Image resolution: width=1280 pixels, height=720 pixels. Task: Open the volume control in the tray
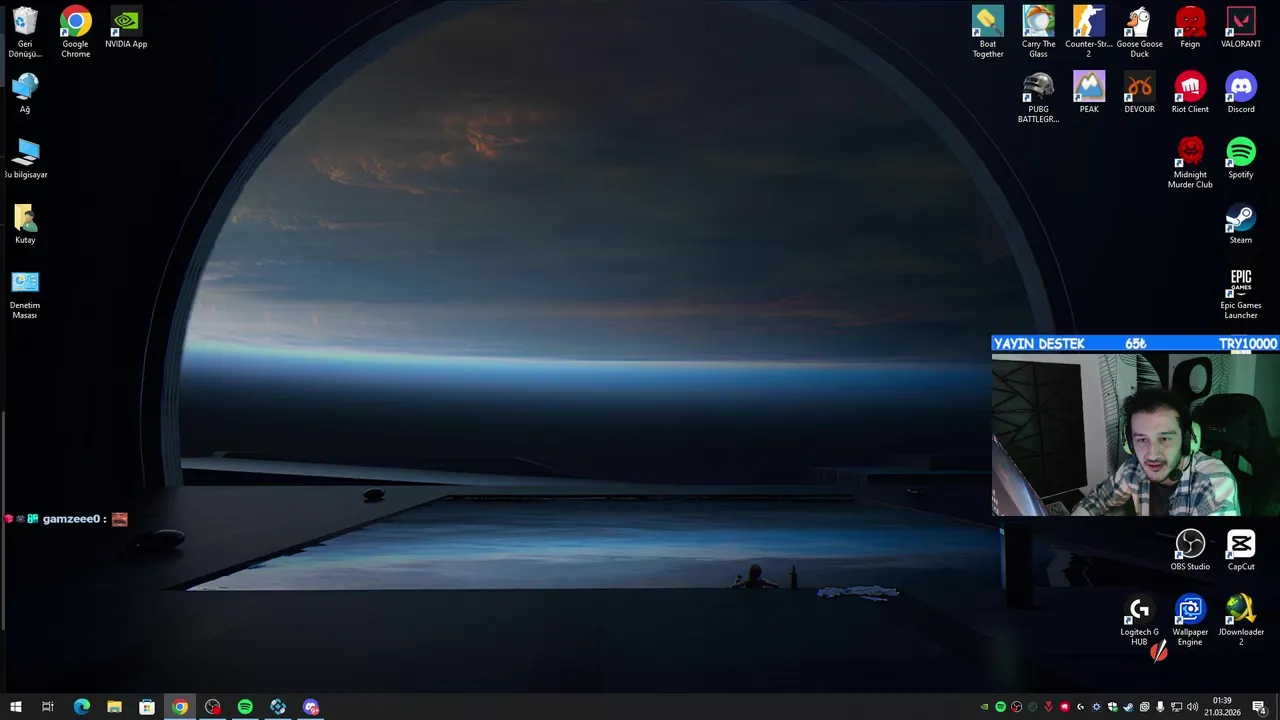click(x=1192, y=707)
